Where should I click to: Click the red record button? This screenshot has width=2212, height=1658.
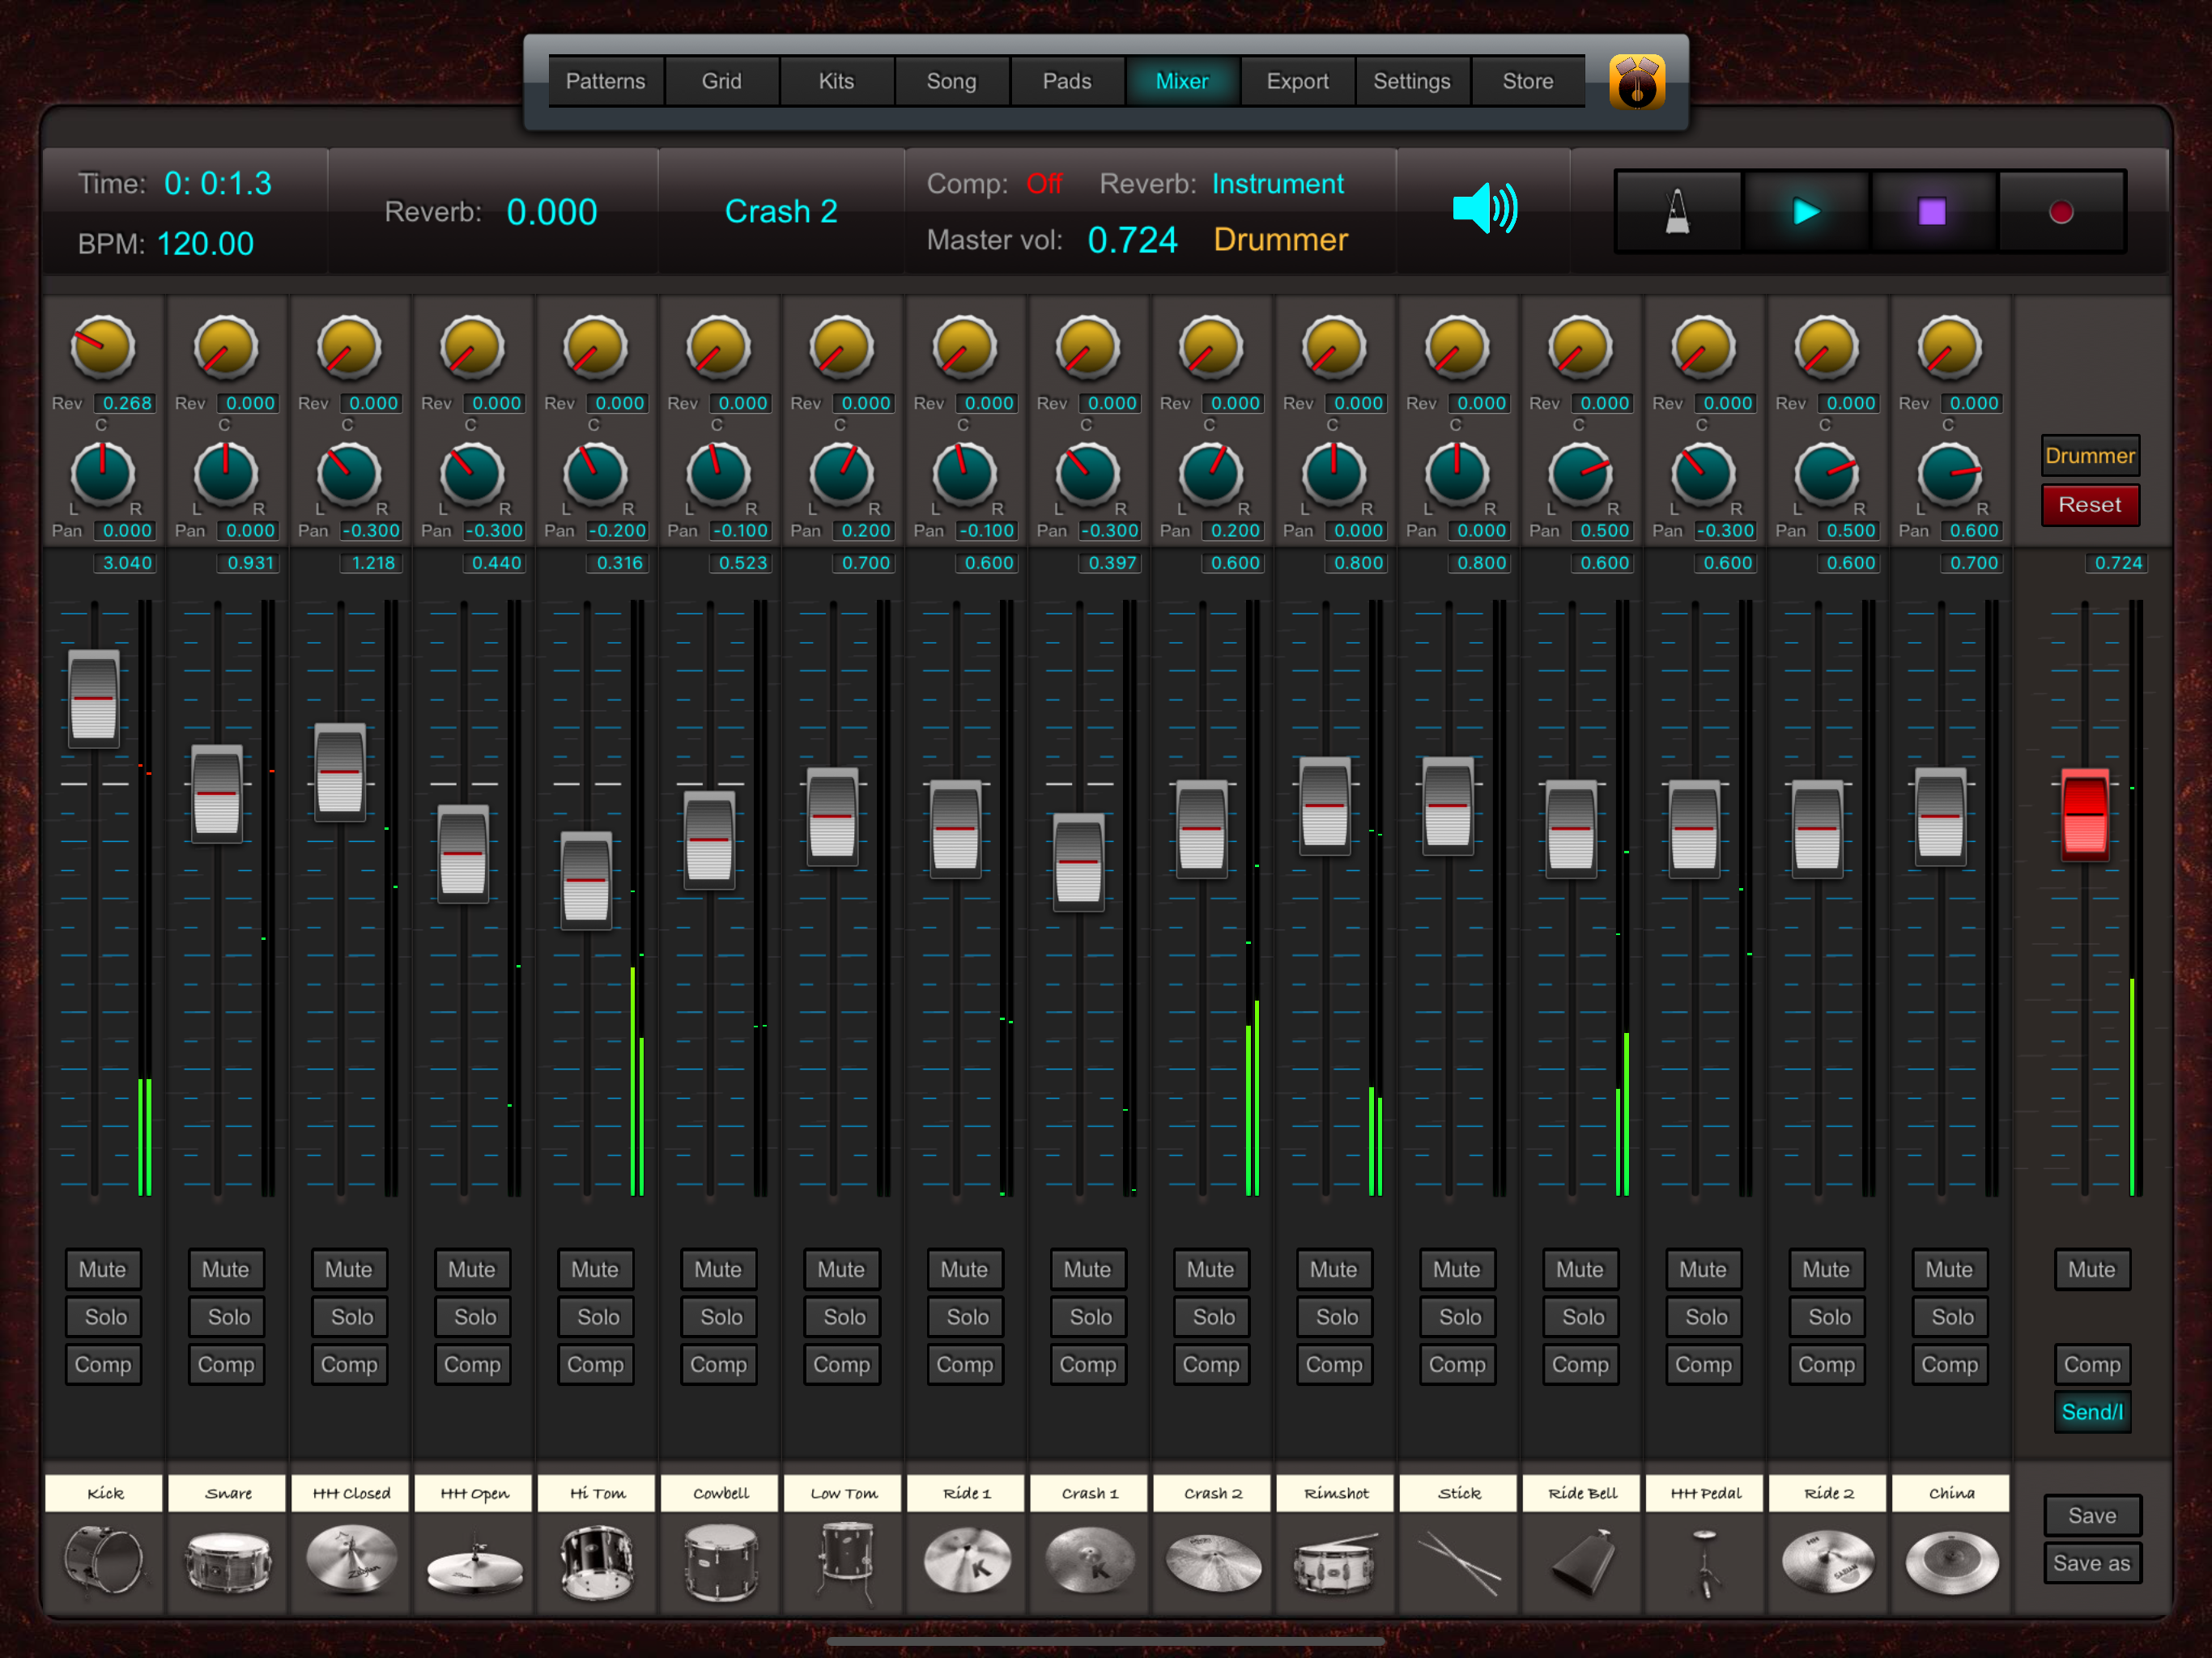[2060, 212]
